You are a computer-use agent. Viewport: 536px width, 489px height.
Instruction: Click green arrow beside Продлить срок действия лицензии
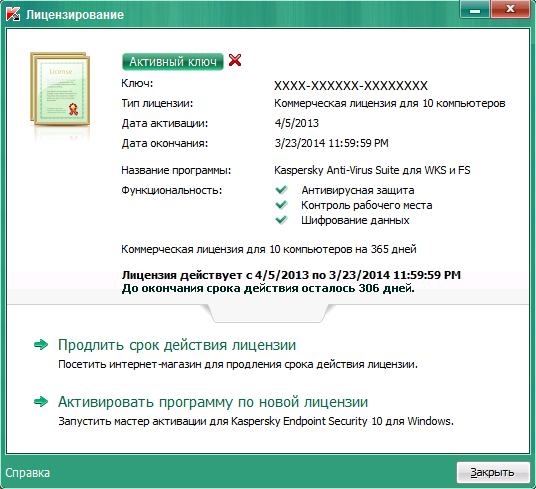(41, 344)
